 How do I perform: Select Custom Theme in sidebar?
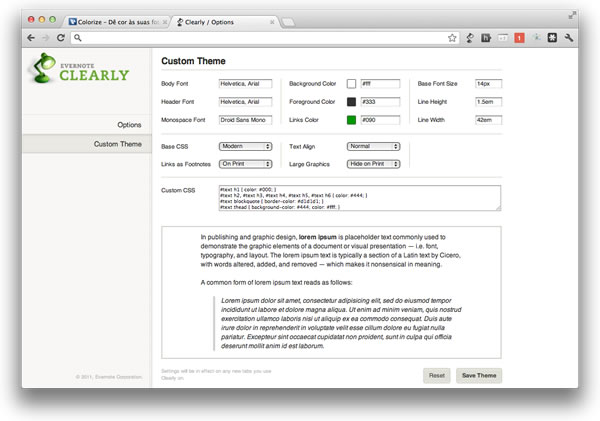pyautogui.click(x=87, y=144)
